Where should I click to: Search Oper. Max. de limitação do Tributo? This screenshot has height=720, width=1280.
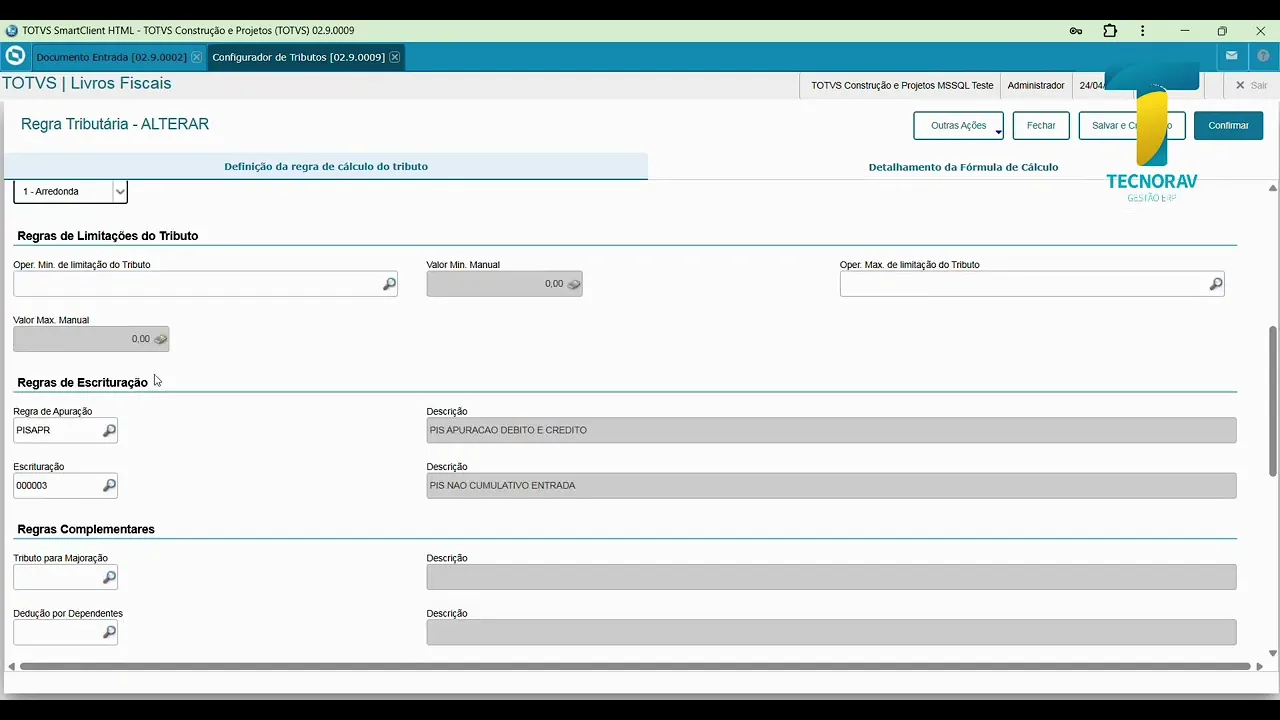click(x=1216, y=284)
